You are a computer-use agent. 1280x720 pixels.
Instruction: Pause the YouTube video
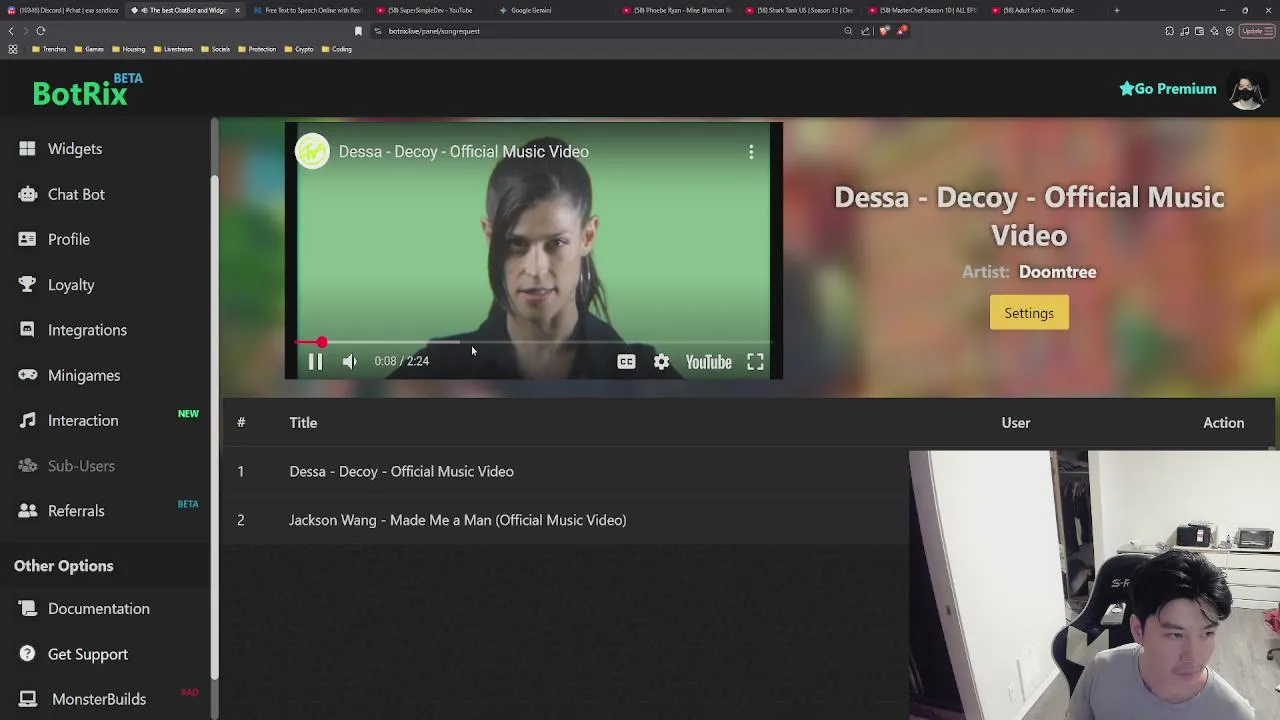pyautogui.click(x=315, y=362)
